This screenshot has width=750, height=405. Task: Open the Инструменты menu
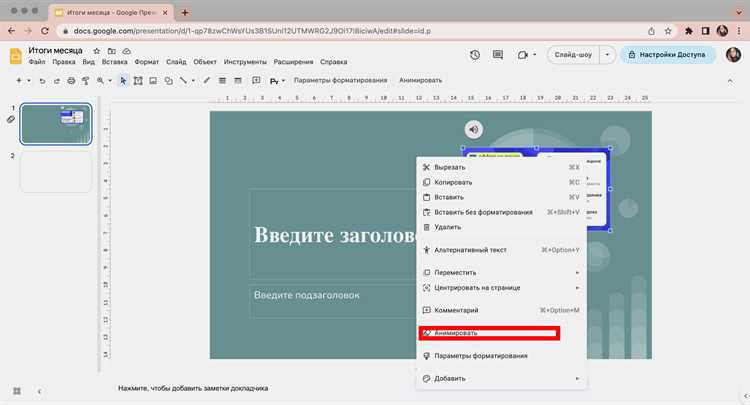[x=245, y=62]
